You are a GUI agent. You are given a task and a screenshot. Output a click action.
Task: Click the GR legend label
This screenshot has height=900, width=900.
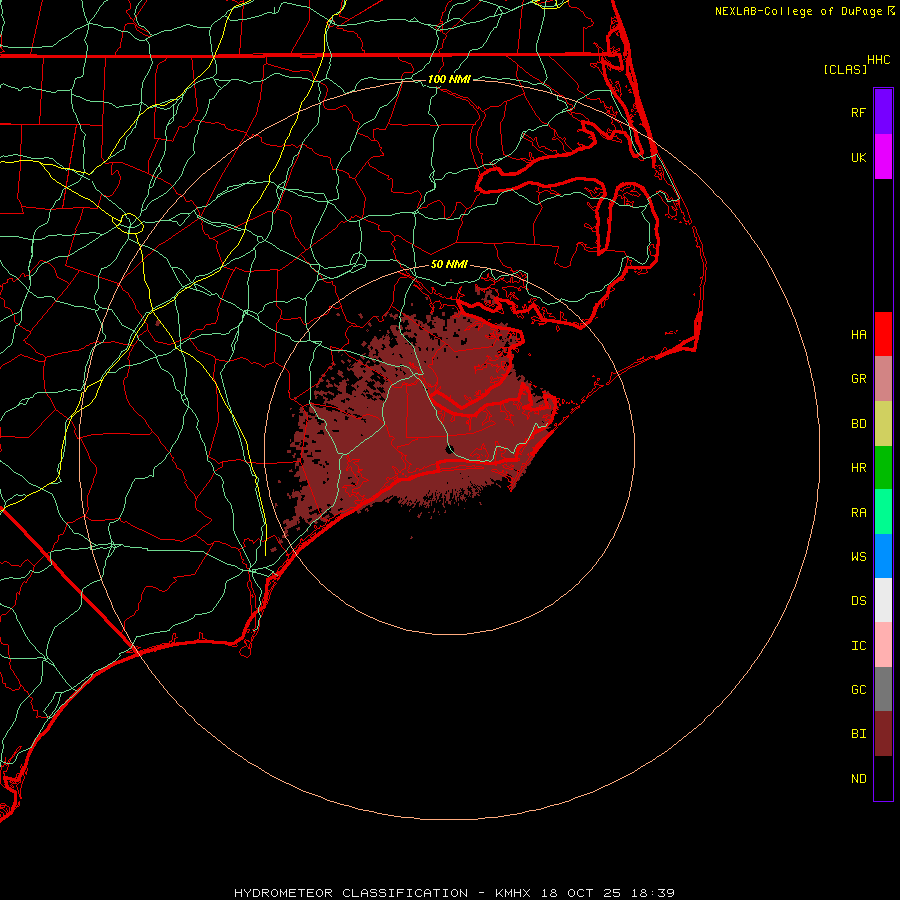pyautogui.click(x=858, y=379)
